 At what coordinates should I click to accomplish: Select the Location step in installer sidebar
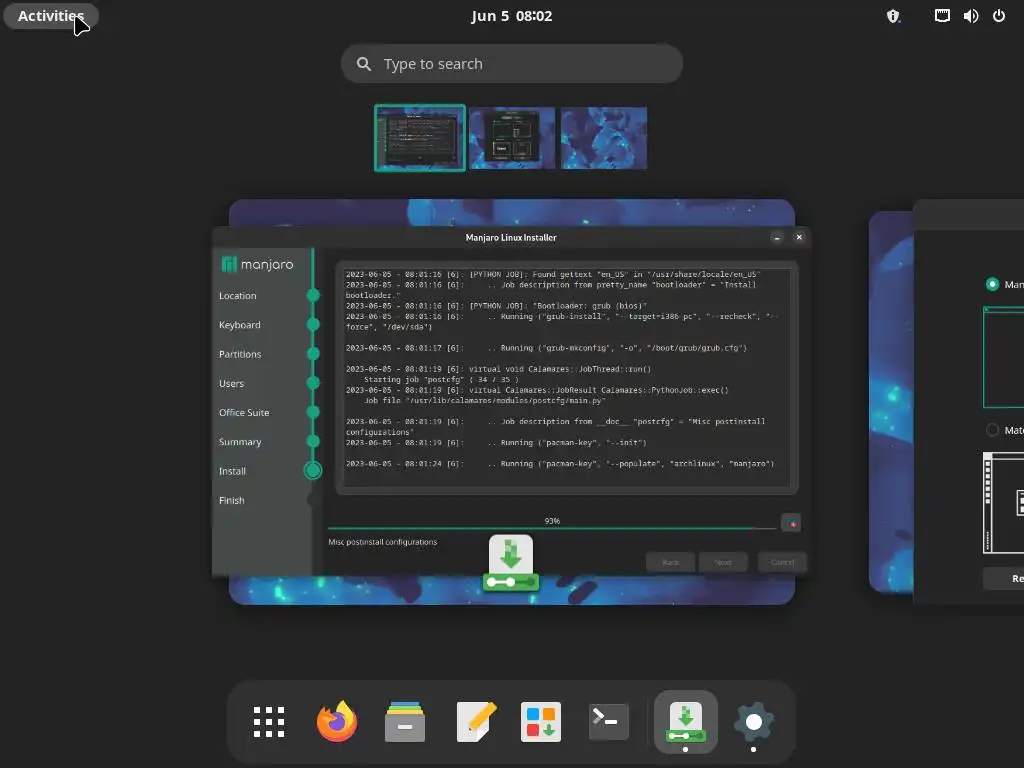(238, 296)
